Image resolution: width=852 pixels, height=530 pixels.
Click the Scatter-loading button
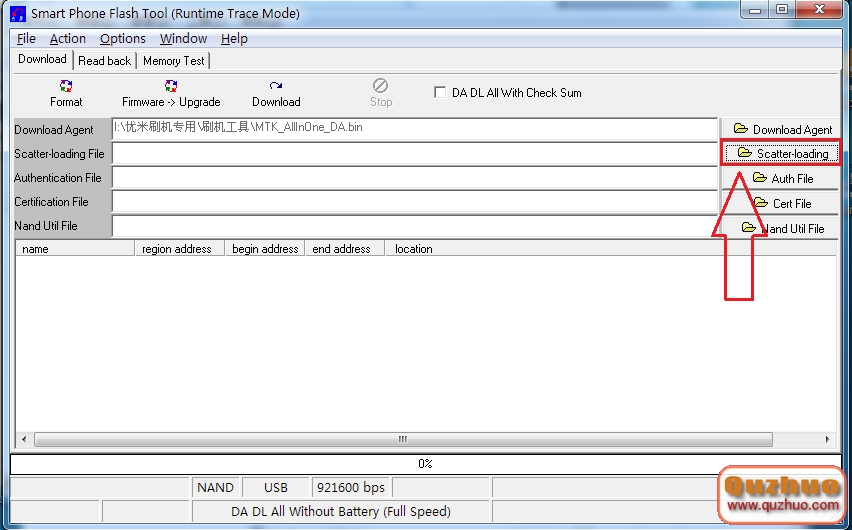click(x=782, y=153)
